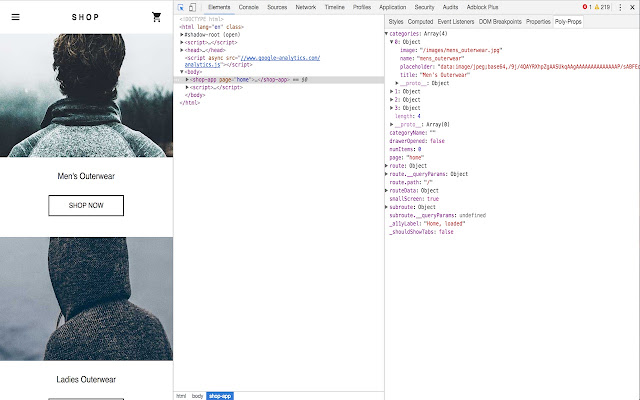Expand the shop-app element node
Viewport: 640px width, 400px height.
187,80
